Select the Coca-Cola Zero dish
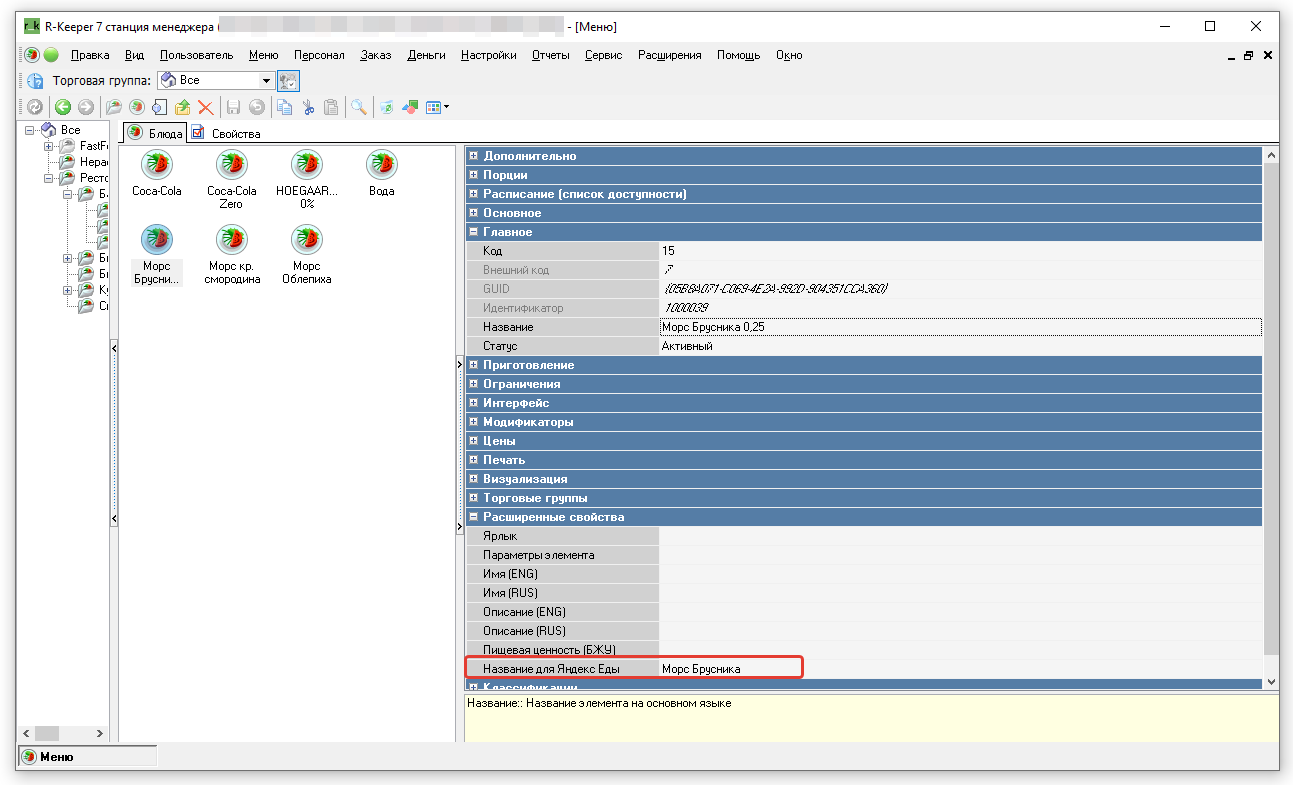Viewport: 1293px width, 785px height. point(232,179)
